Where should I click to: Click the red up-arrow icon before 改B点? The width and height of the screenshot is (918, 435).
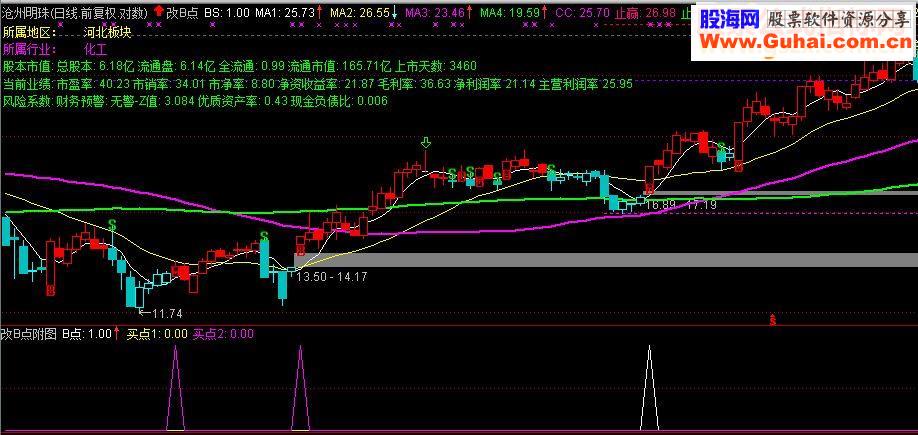point(159,11)
